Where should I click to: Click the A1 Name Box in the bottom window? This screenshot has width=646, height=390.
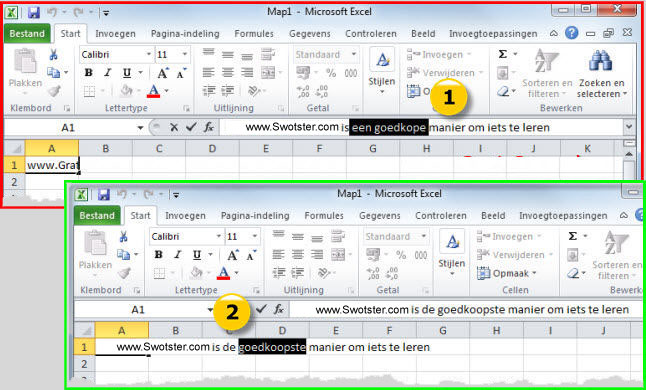pyautogui.click(x=138, y=309)
